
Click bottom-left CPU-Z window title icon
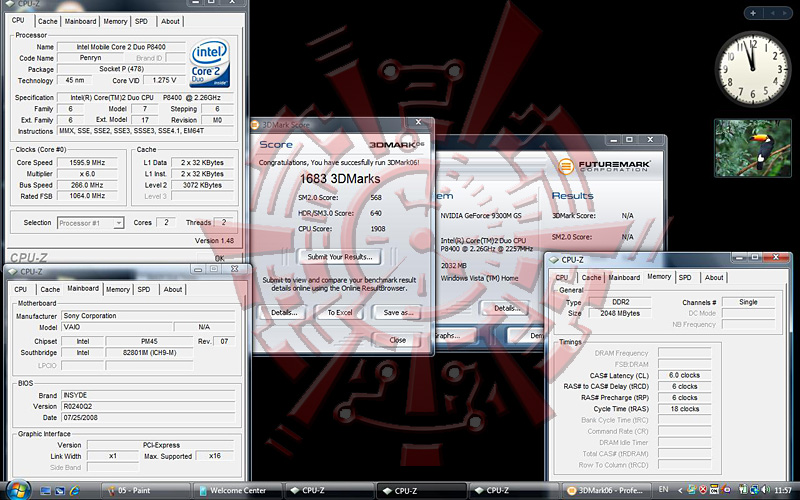click(12, 271)
